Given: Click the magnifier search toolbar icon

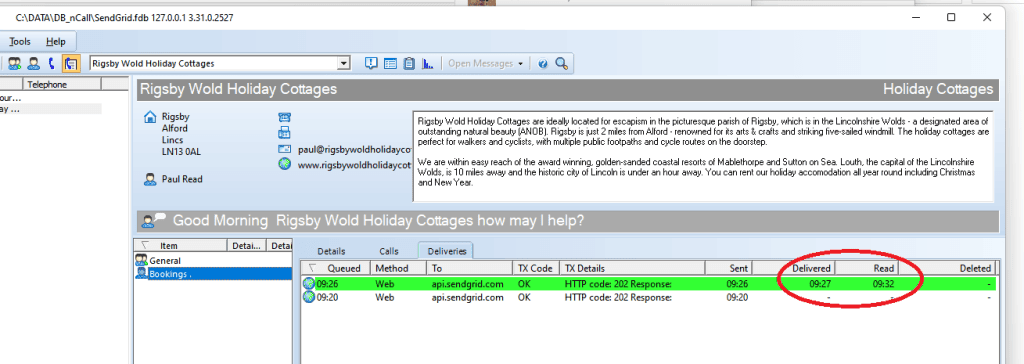Looking at the screenshot, I should tap(561, 63).
